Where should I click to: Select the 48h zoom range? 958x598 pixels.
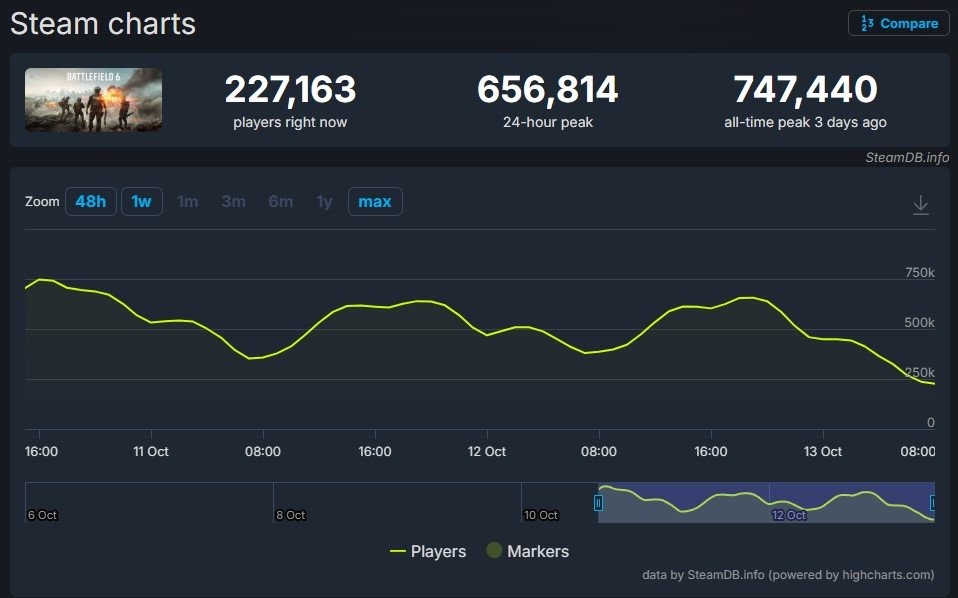[x=90, y=201]
